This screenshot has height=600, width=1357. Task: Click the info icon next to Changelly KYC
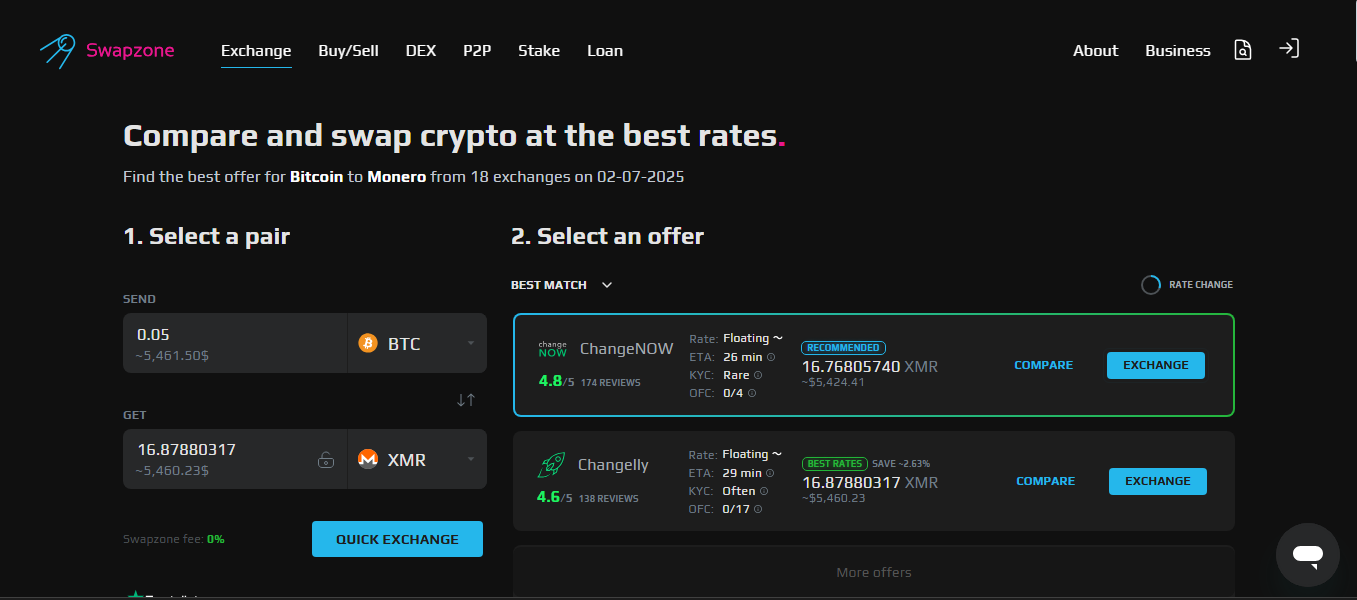pos(764,491)
